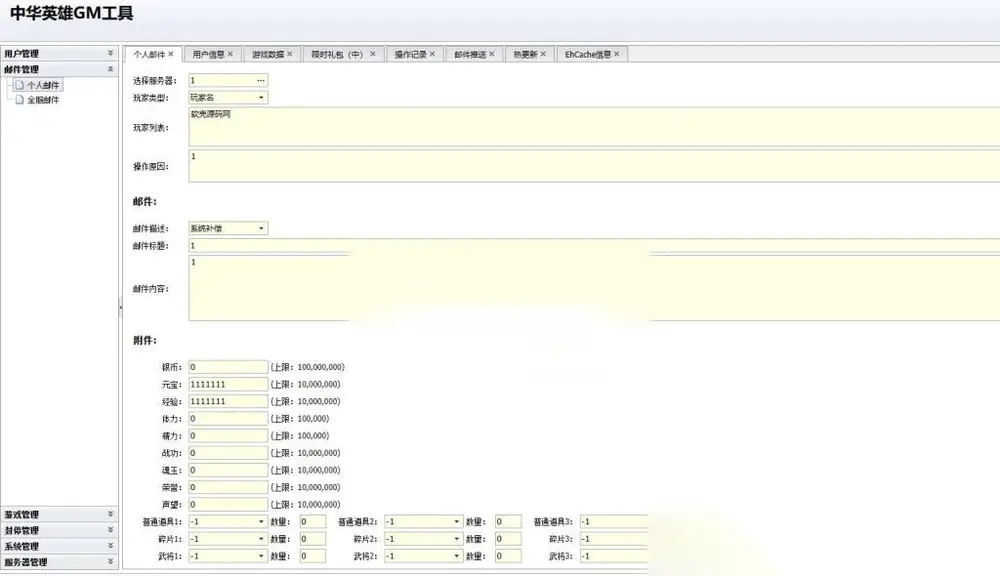This screenshot has width=1000, height=576.
Task: Select 全服邮件 in mail tree
Action: click(43, 100)
